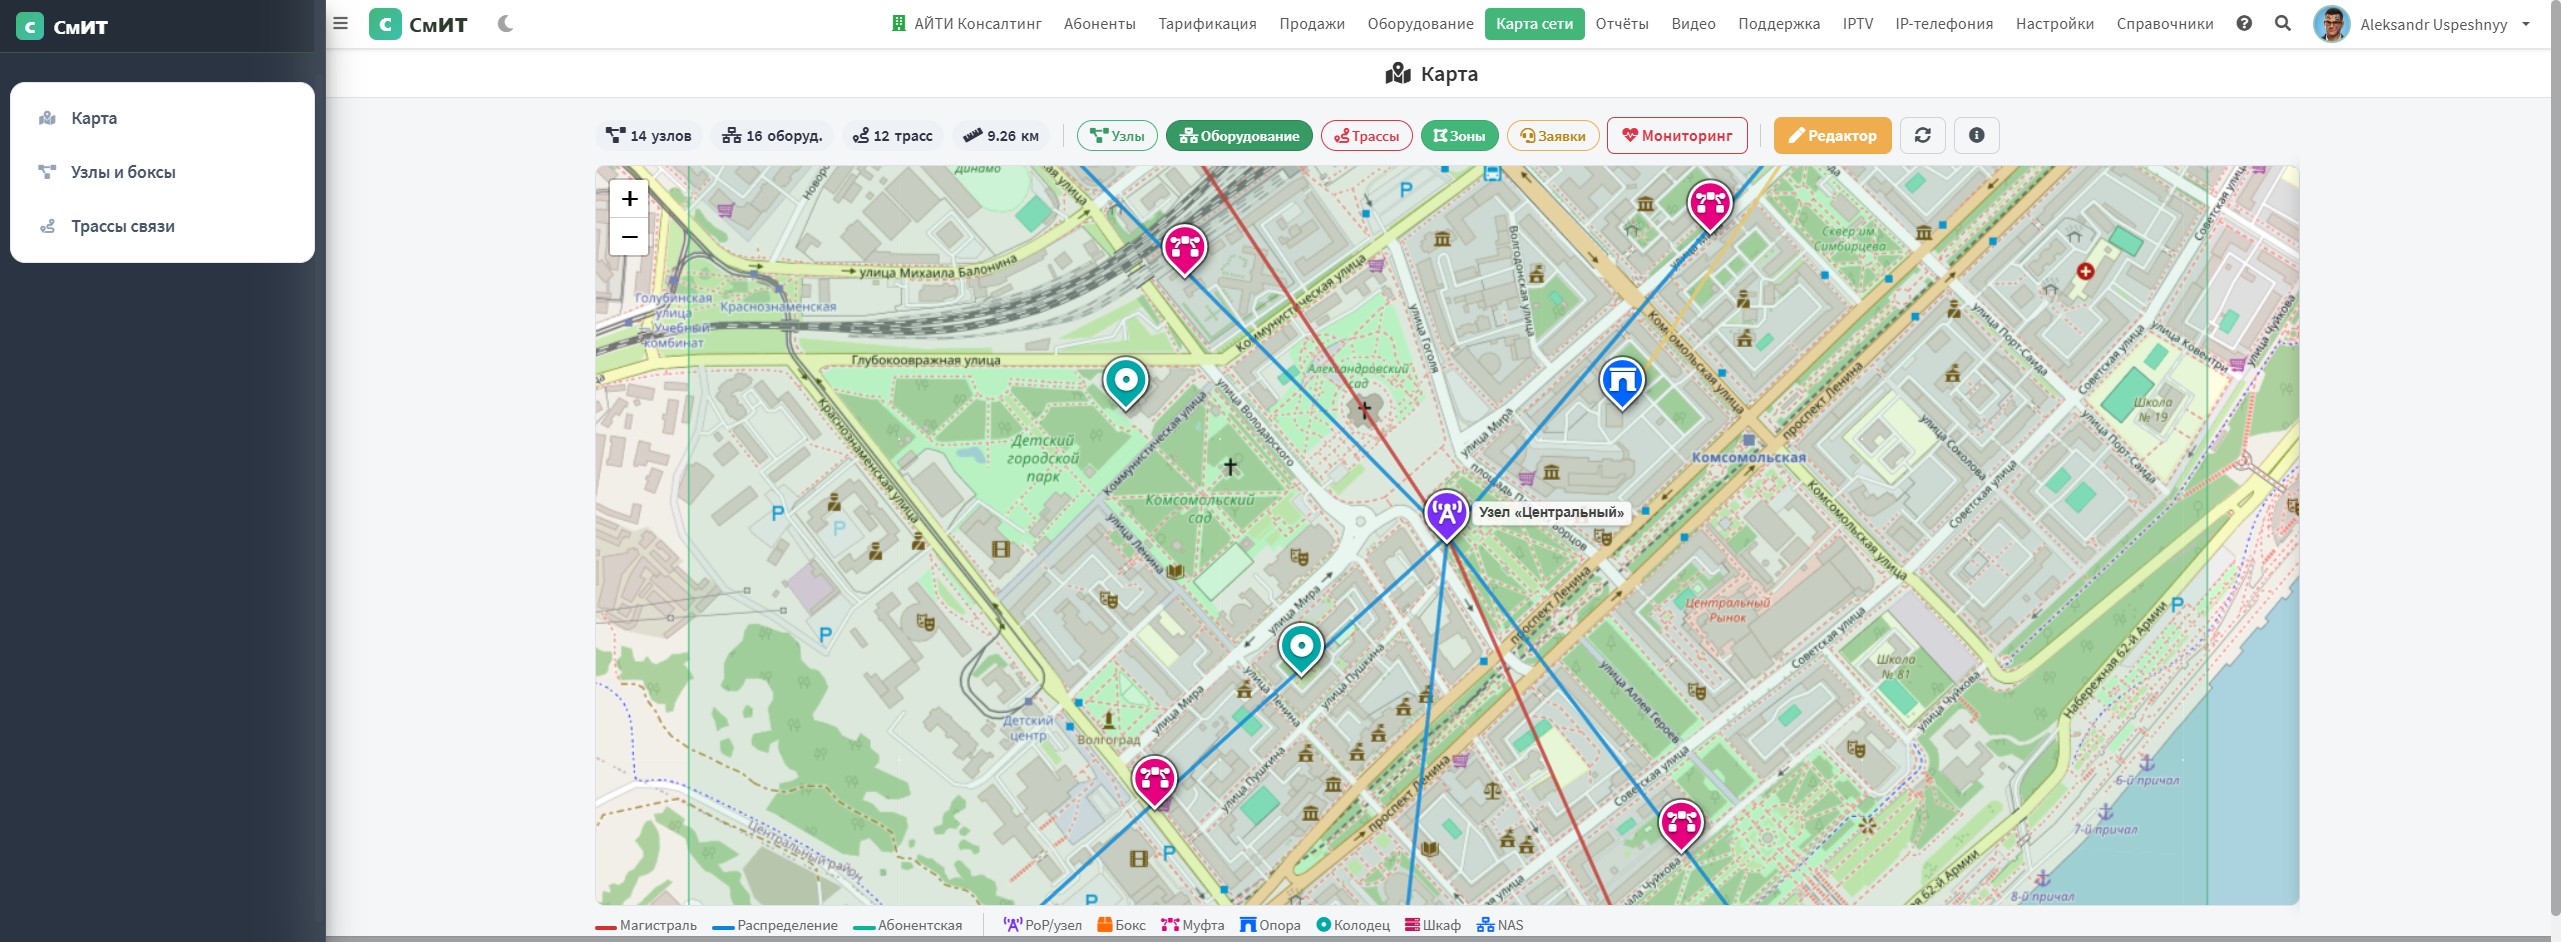Select Трассы связи in sidebar
The width and height of the screenshot is (2561, 942).
(x=162, y=226)
